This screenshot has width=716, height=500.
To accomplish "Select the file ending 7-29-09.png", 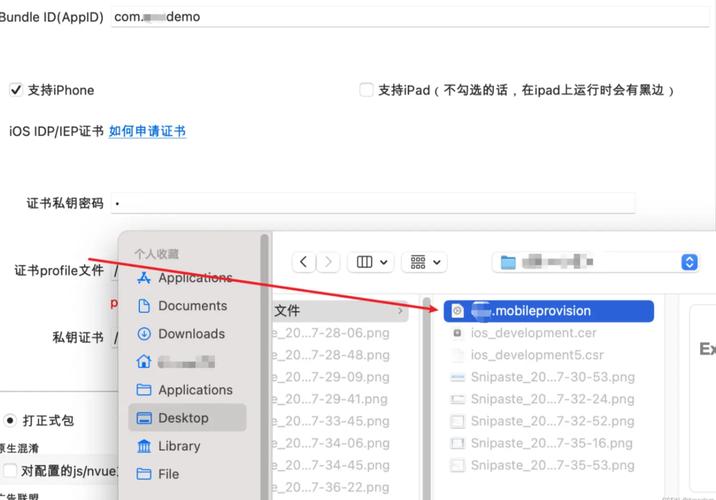I will tap(331, 377).
